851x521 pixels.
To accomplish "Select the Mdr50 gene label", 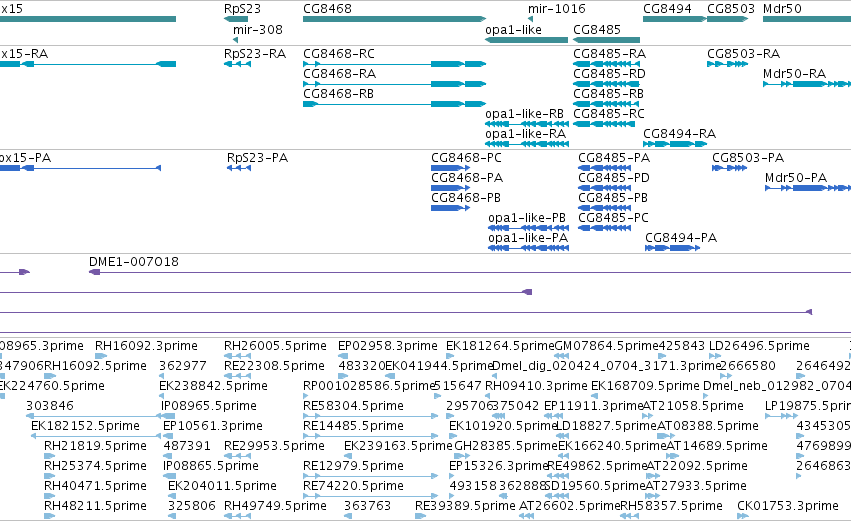I will click(782, 9).
